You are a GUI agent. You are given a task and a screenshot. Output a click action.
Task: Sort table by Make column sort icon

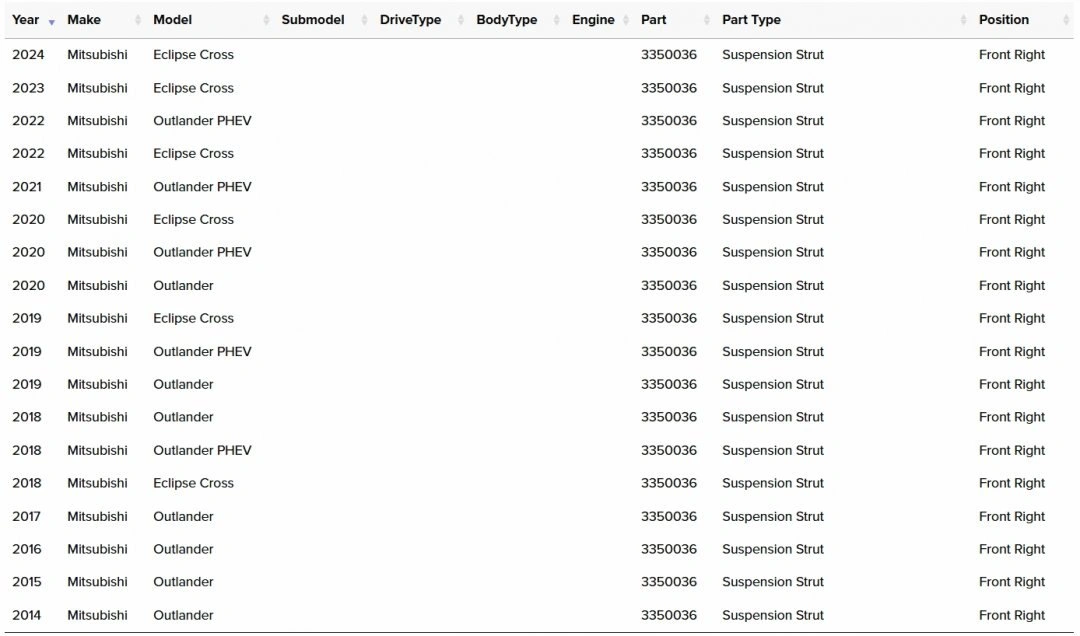pos(138,20)
